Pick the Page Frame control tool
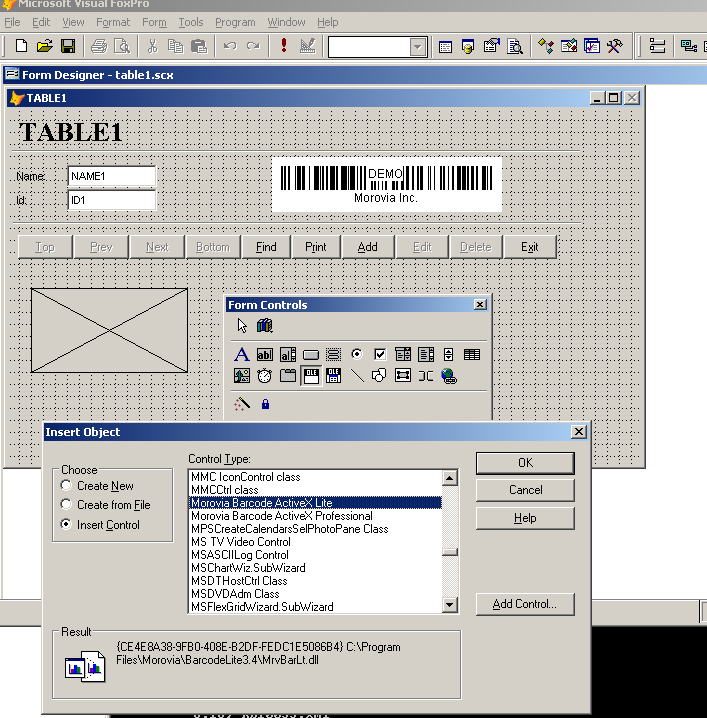The image size is (707, 718). [x=288, y=376]
